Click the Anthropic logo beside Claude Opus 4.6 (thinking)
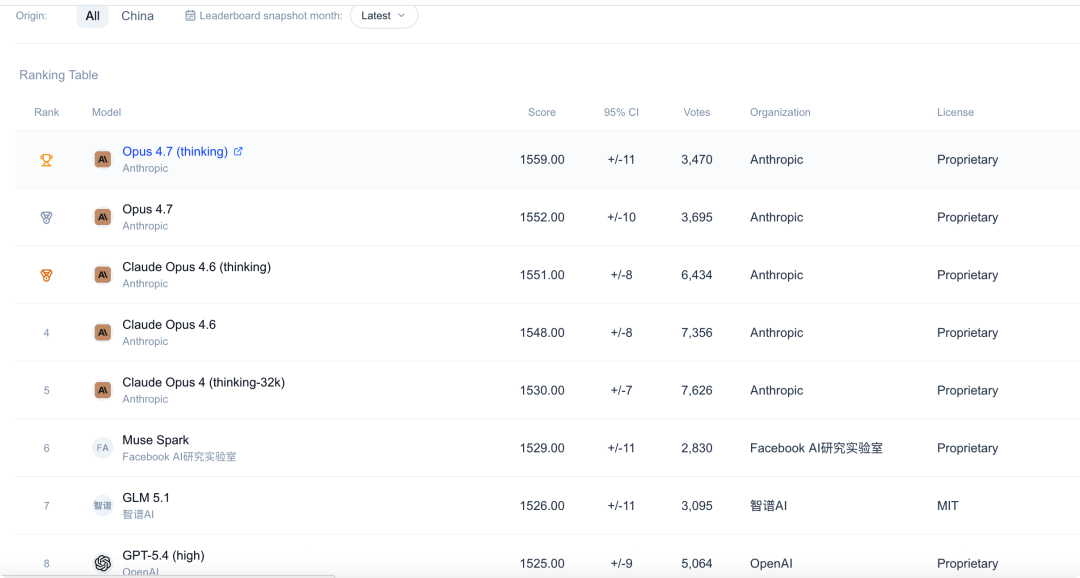Image resolution: width=1080 pixels, height=578 pixels. pyautogui.click(x=103, y=275)
